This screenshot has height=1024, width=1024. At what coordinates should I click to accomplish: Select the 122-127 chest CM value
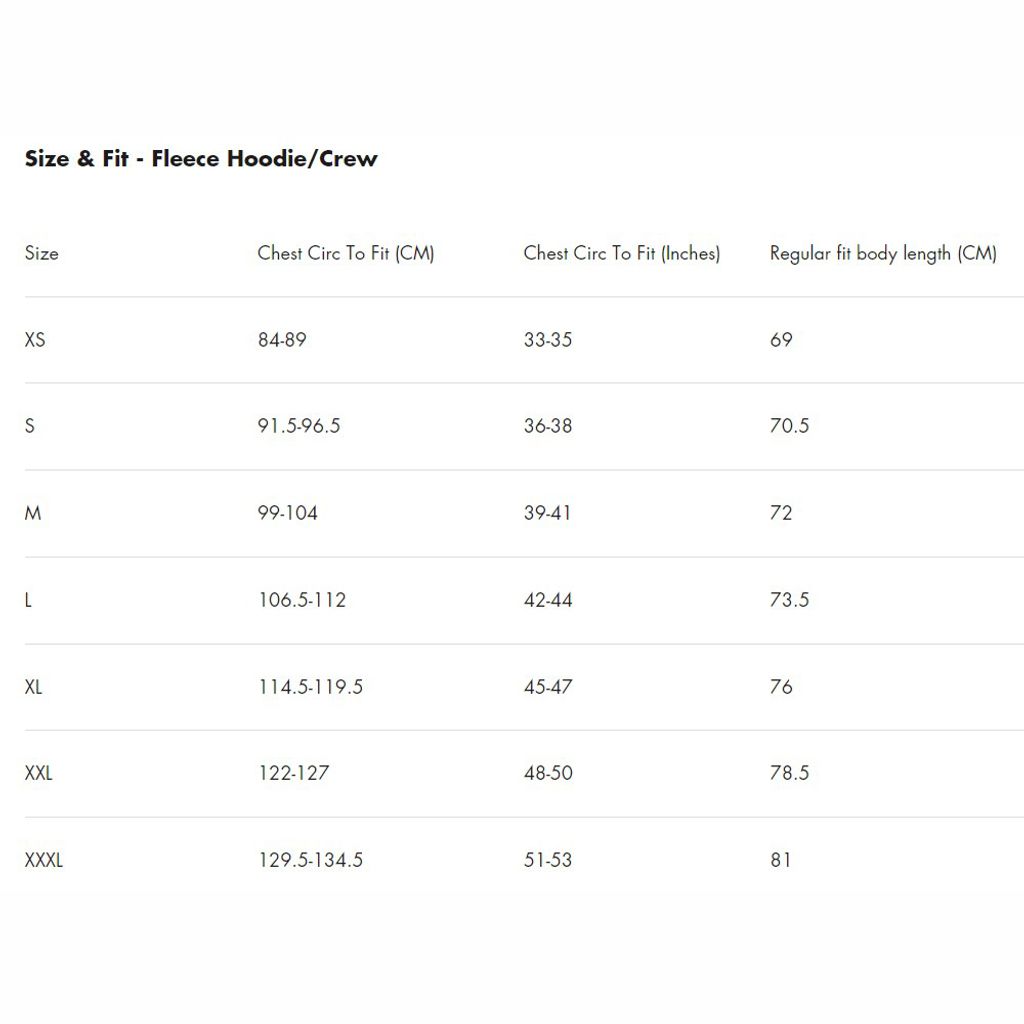[x=294, y=773]
